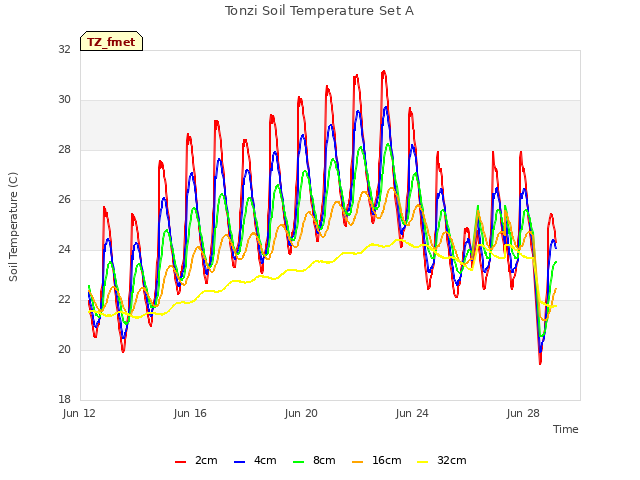Viewport: 640px width, 480px height.
Task: Click the Soil Temperature (C) axis label
Action: (13, 227)
